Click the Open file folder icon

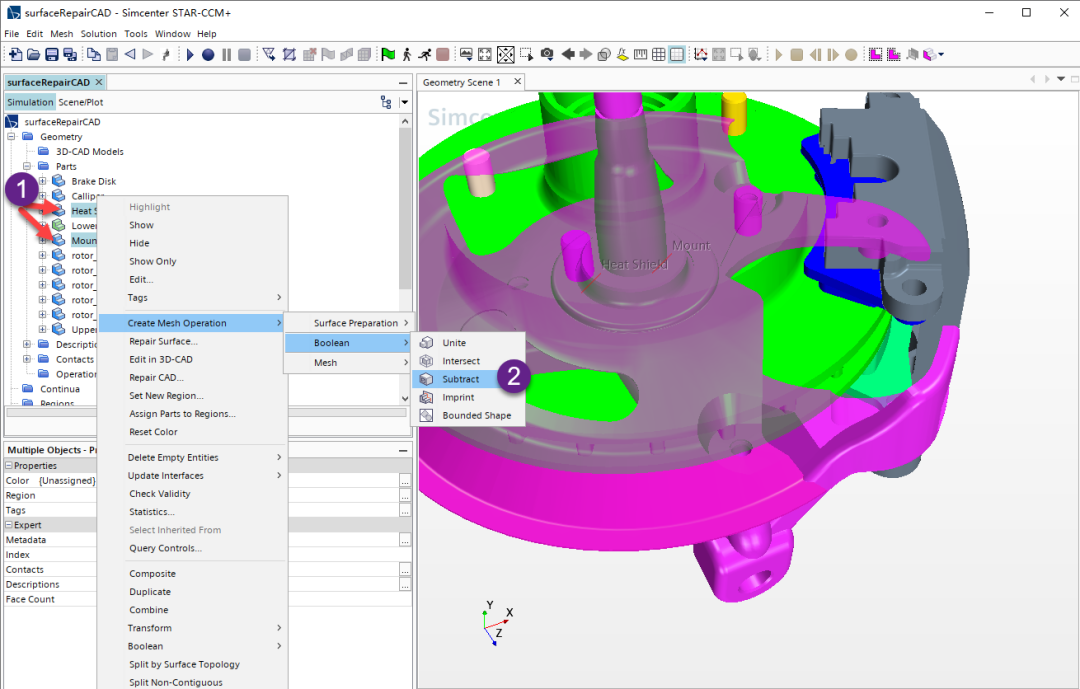click(33, 54)
